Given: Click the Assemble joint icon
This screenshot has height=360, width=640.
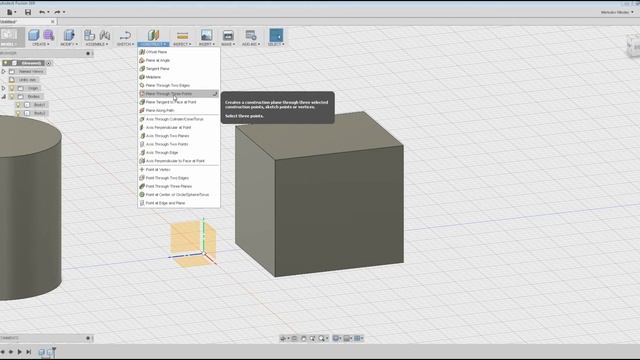Looking at the screenshot, I should tap(105, 35).
